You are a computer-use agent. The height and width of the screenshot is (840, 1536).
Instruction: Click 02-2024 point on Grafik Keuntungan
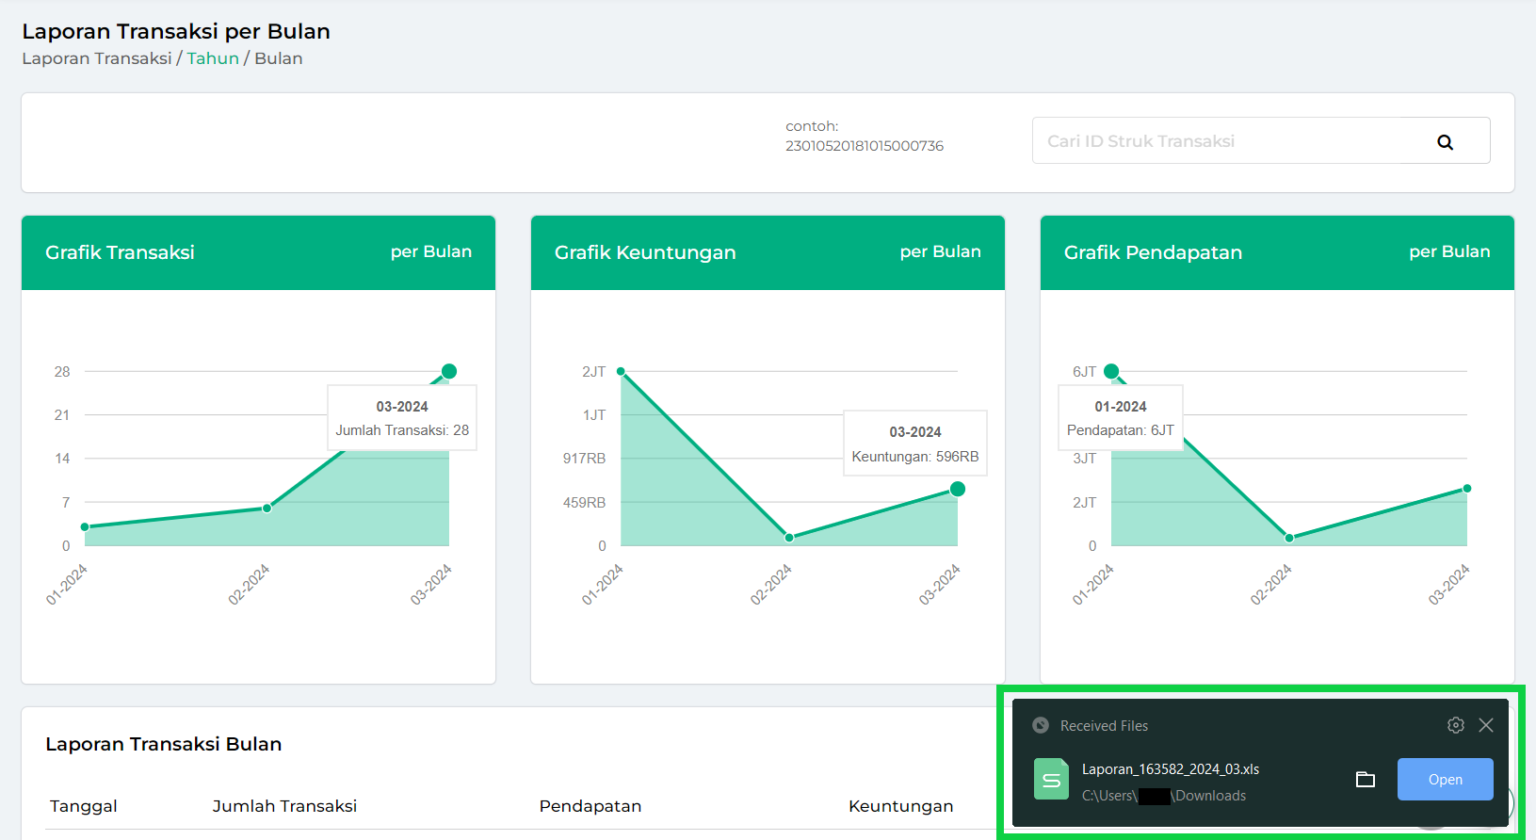point(789,538)
